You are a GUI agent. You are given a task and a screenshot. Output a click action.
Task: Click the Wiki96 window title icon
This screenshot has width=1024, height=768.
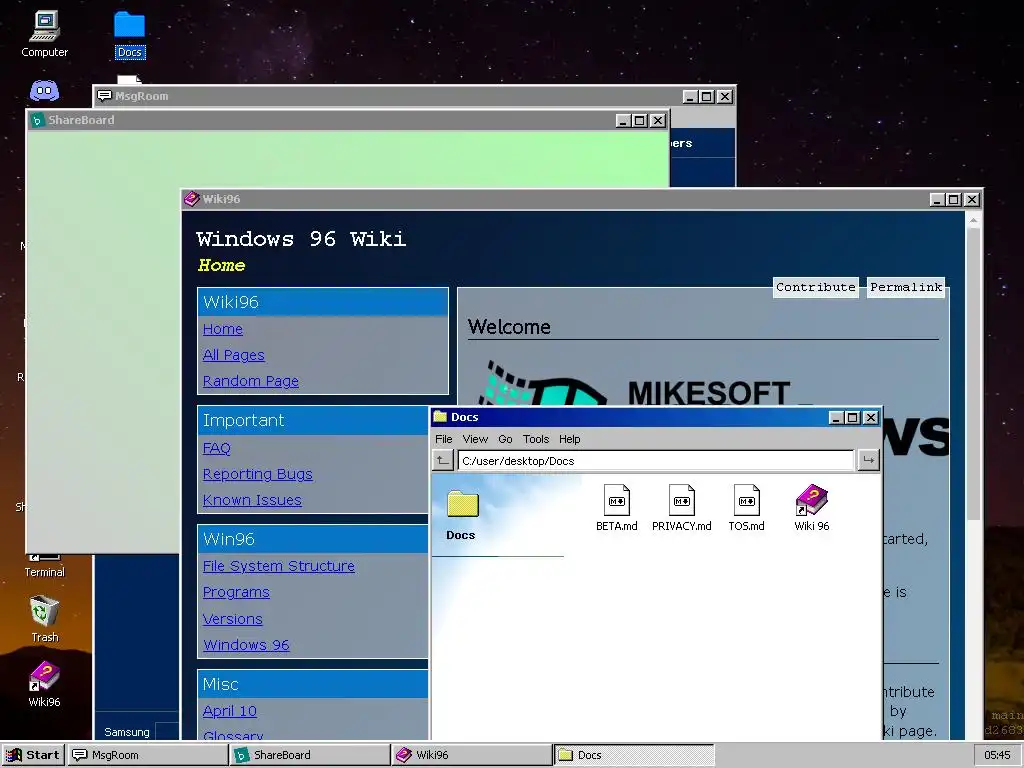click(191, 199)
